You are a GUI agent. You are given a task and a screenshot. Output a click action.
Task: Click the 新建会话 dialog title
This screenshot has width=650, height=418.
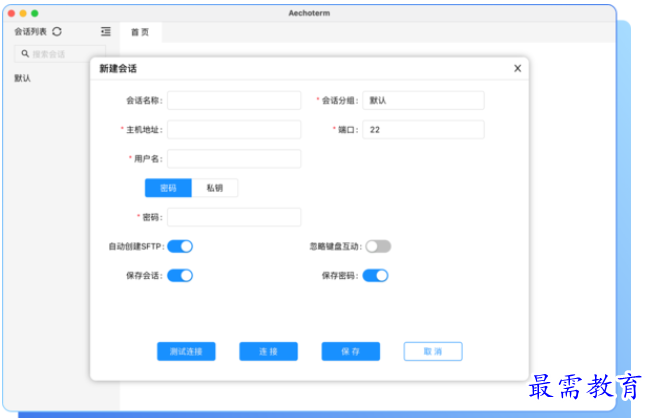(x=118, y=68)
